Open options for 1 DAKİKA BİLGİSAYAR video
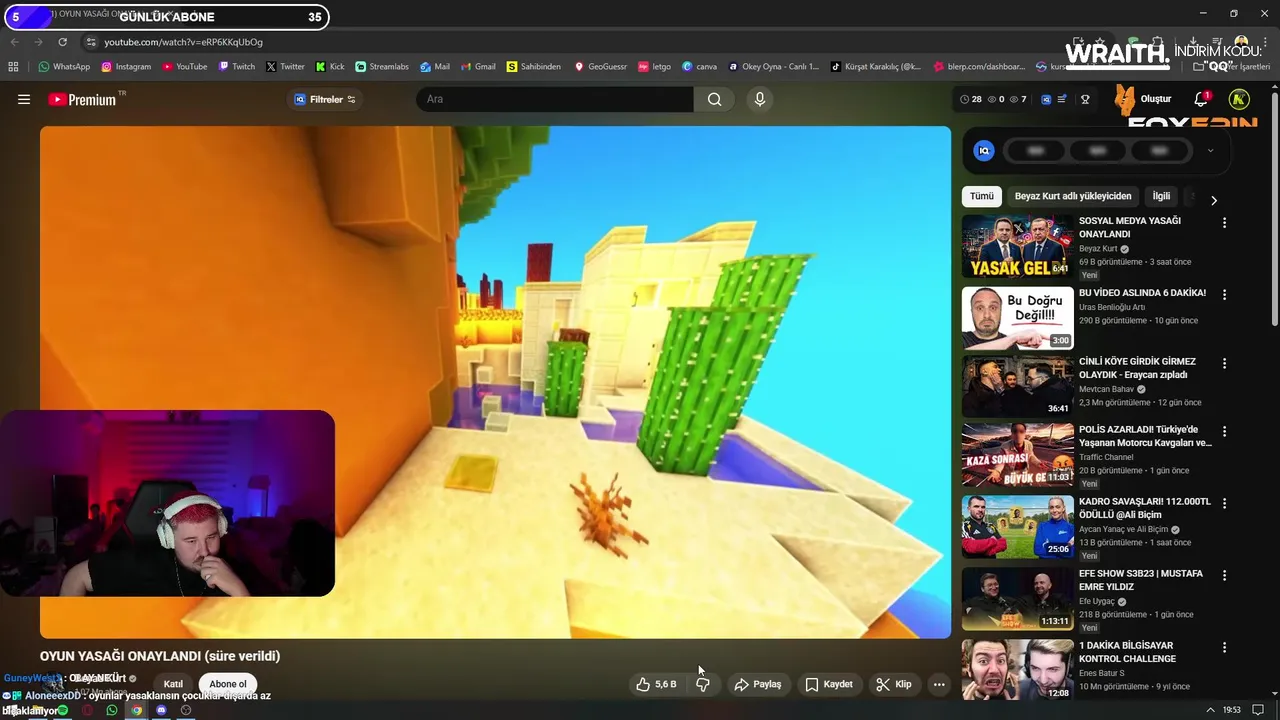 tap(1224, 647)
